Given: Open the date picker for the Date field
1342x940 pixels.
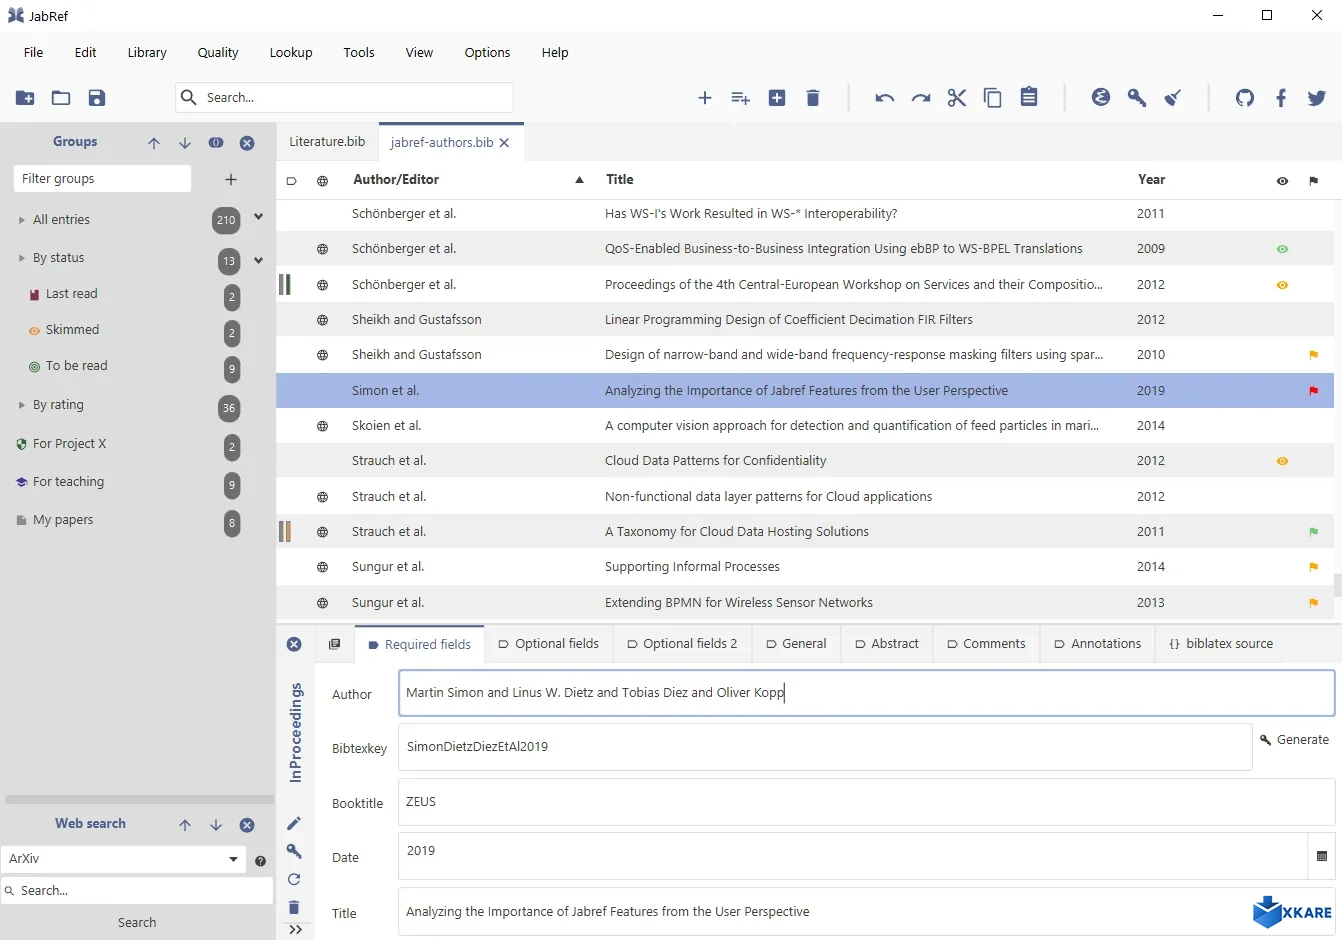Looking at the screenshot, I should [x=1322, y=856].
